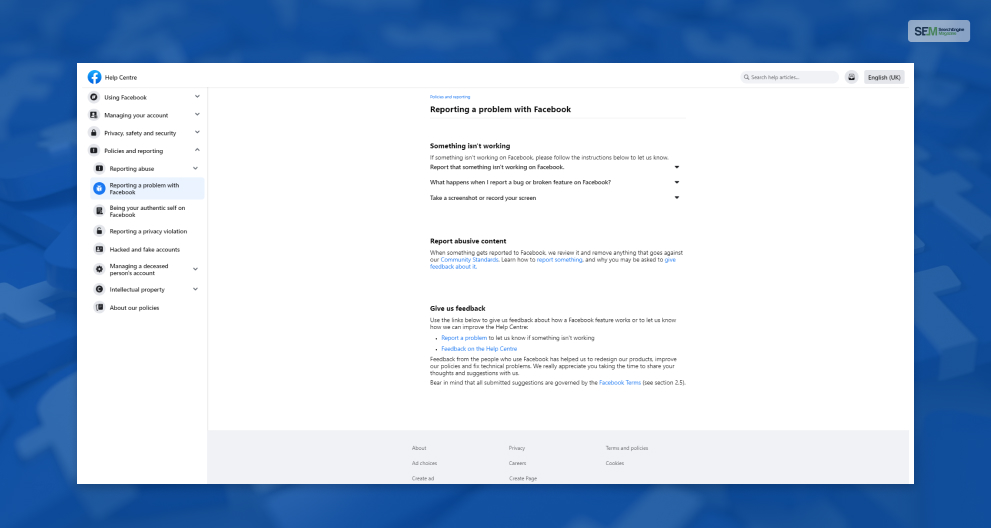Expand Privacy, safety and security chevron

click(197, 132)
